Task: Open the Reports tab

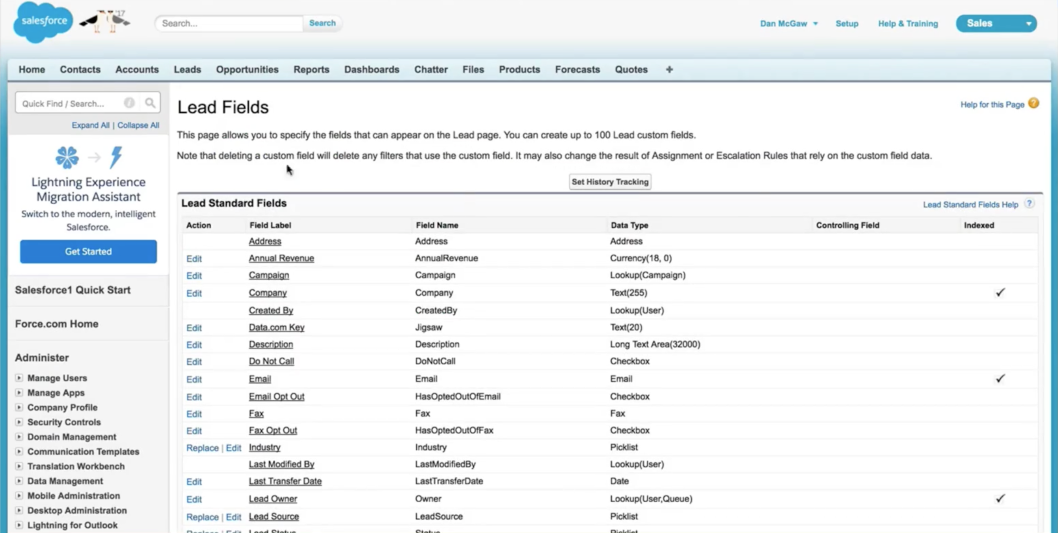Action: 311,69
